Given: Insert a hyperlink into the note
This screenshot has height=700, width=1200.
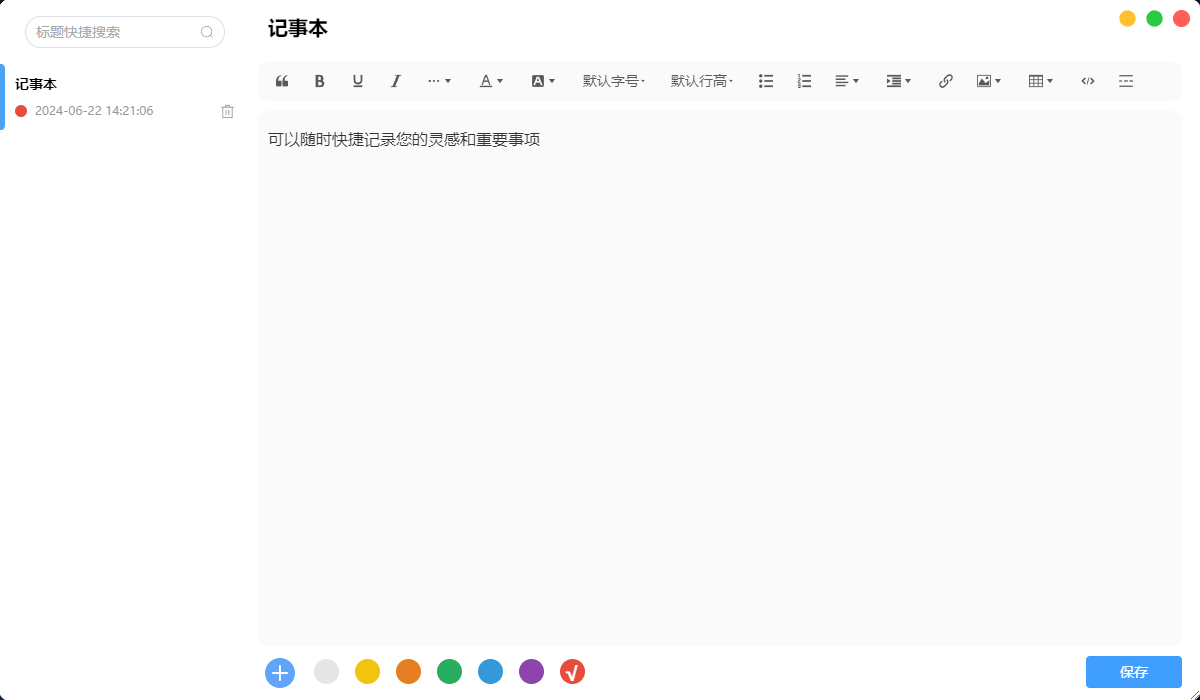Looking at the screenshot, I should [x=945, y=81].
